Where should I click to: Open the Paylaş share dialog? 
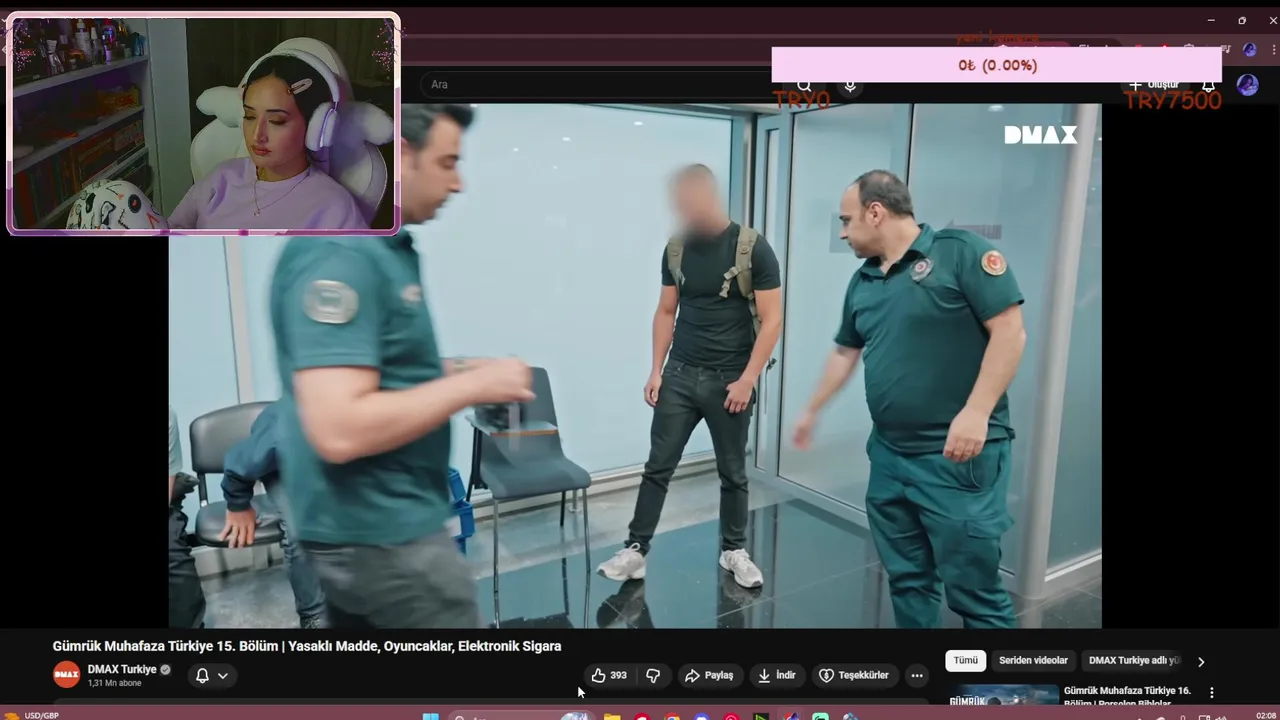(709, 676)
